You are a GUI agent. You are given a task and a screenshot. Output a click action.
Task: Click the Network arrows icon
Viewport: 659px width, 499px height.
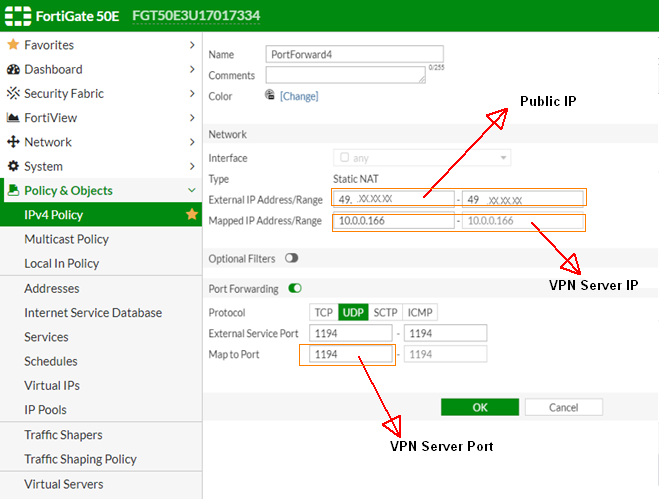point(13,142)
